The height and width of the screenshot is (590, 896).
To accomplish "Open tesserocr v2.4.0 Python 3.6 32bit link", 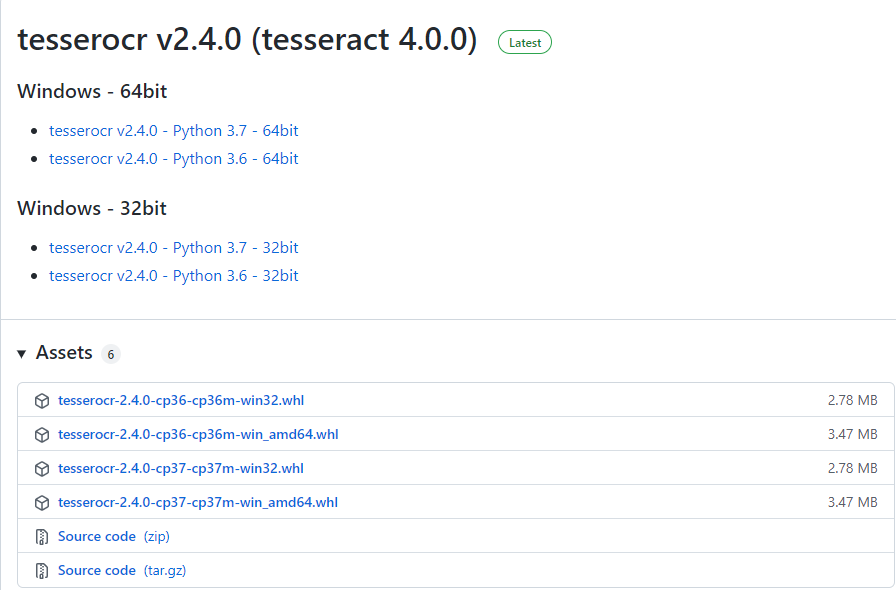I will (x=173, y=275).
